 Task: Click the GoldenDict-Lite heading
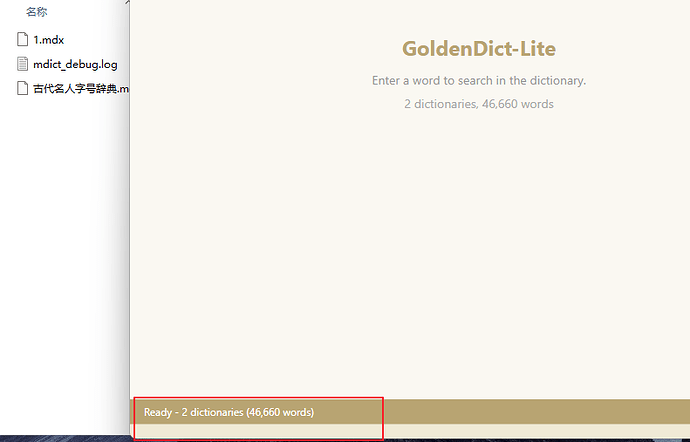[479, 48]
